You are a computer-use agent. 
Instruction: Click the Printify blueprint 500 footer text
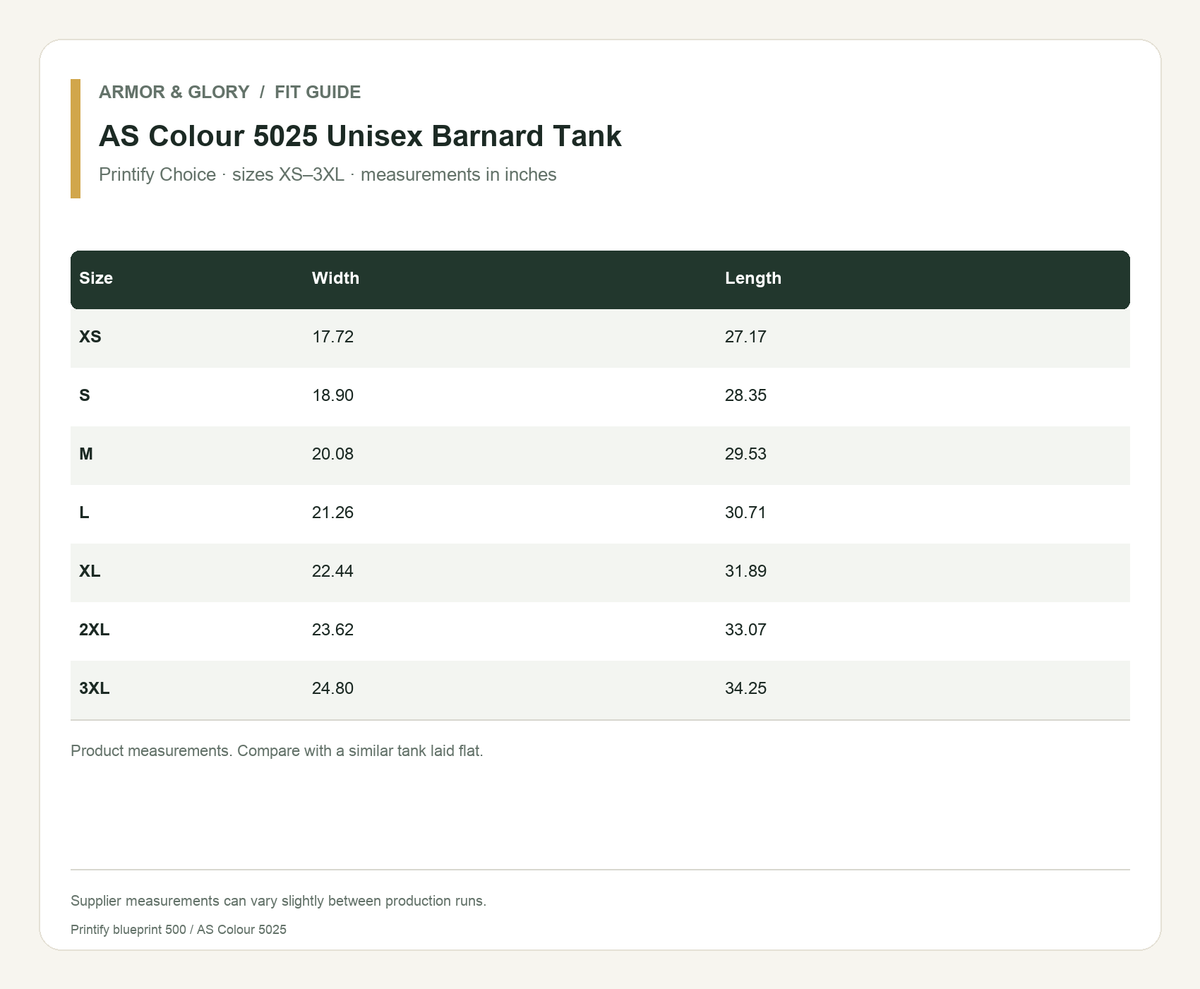pos(179,930)
